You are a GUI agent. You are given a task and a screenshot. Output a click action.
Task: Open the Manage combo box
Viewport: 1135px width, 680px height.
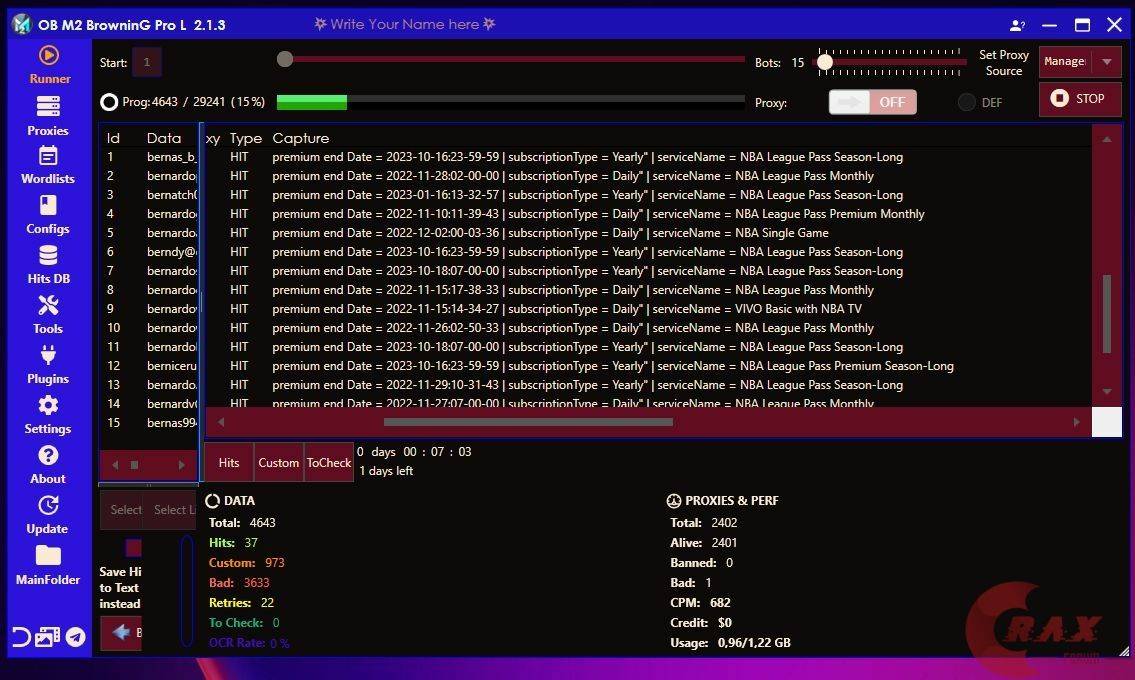click(1080, 62)
